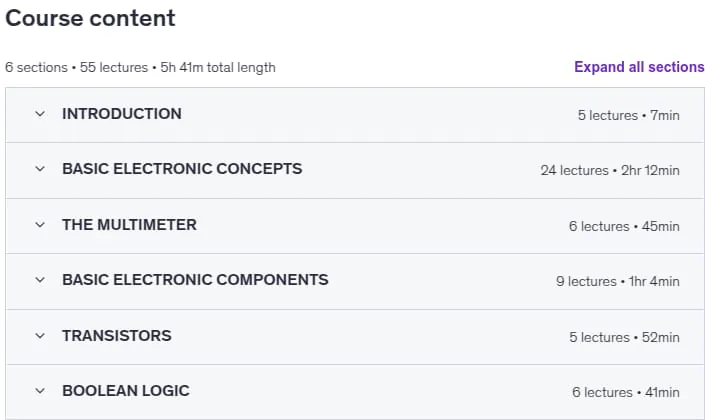This screenshot has width=705, height=420.
Task: Click the '5 lectures • 7min' label
Action: point(629,115)
